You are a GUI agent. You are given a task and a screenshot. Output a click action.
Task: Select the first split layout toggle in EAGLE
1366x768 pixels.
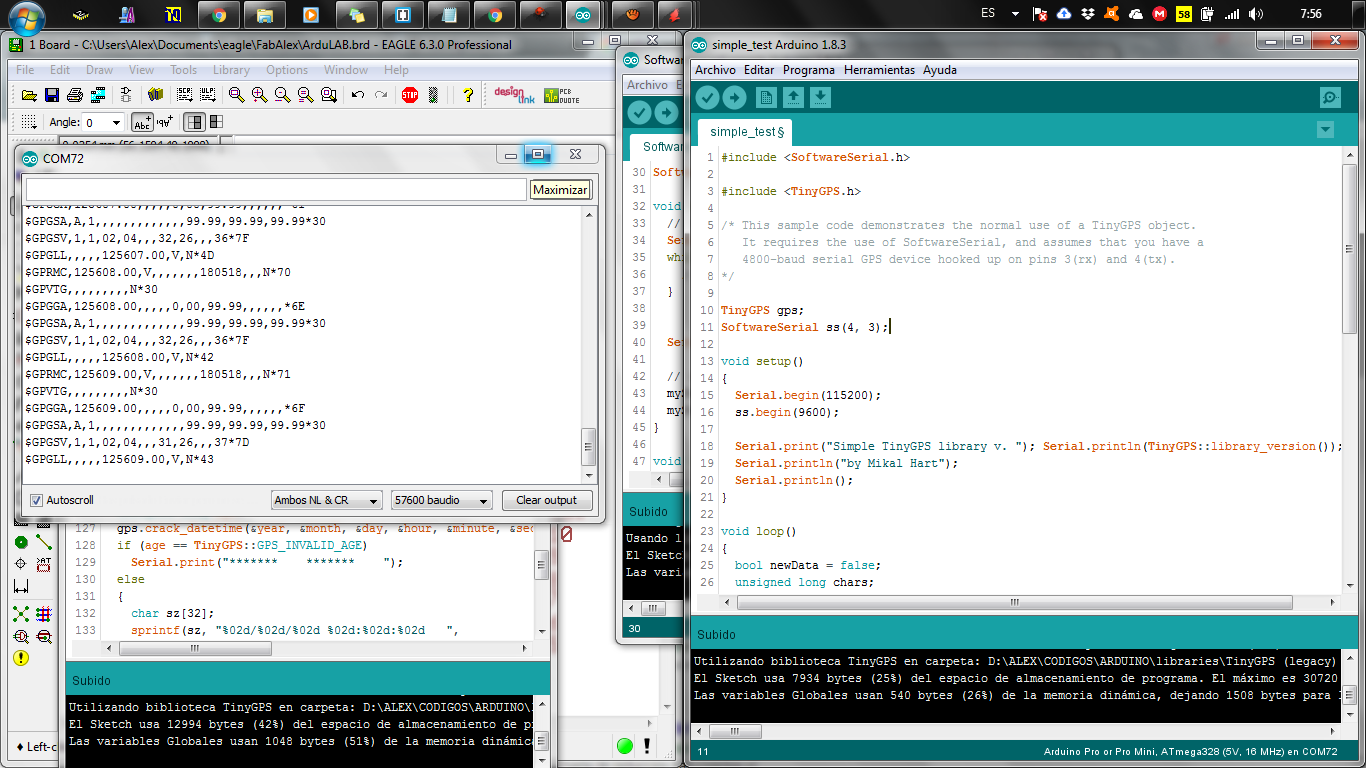click(x=195, y=122)
